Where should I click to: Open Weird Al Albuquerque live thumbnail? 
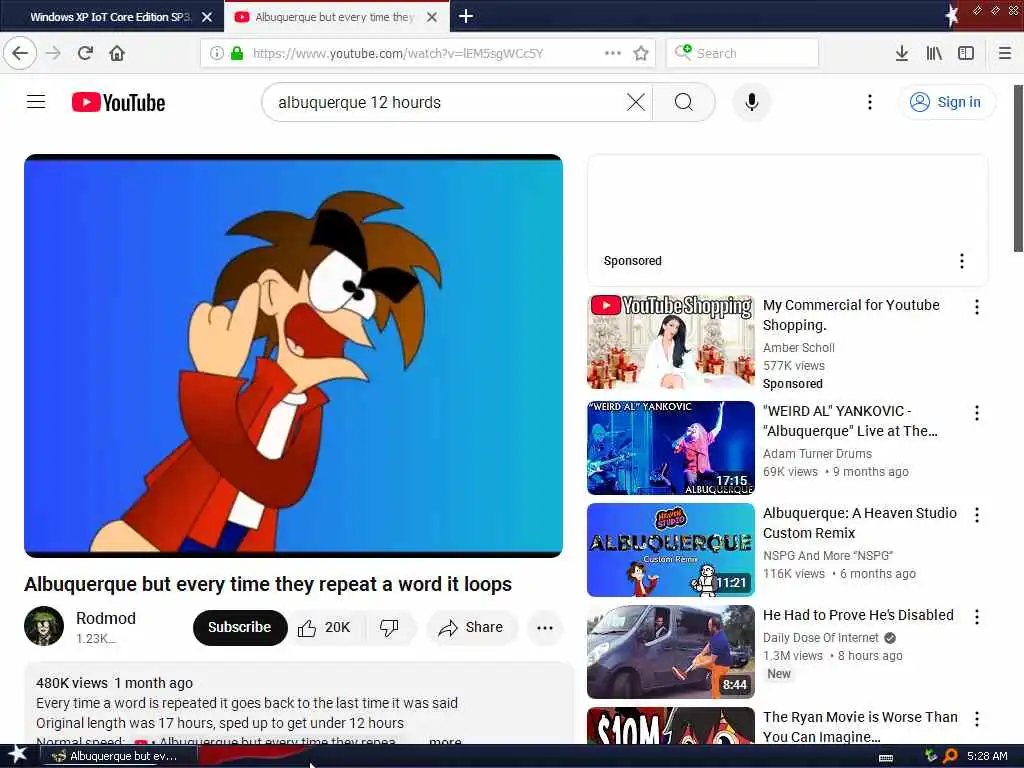(671, 448)
